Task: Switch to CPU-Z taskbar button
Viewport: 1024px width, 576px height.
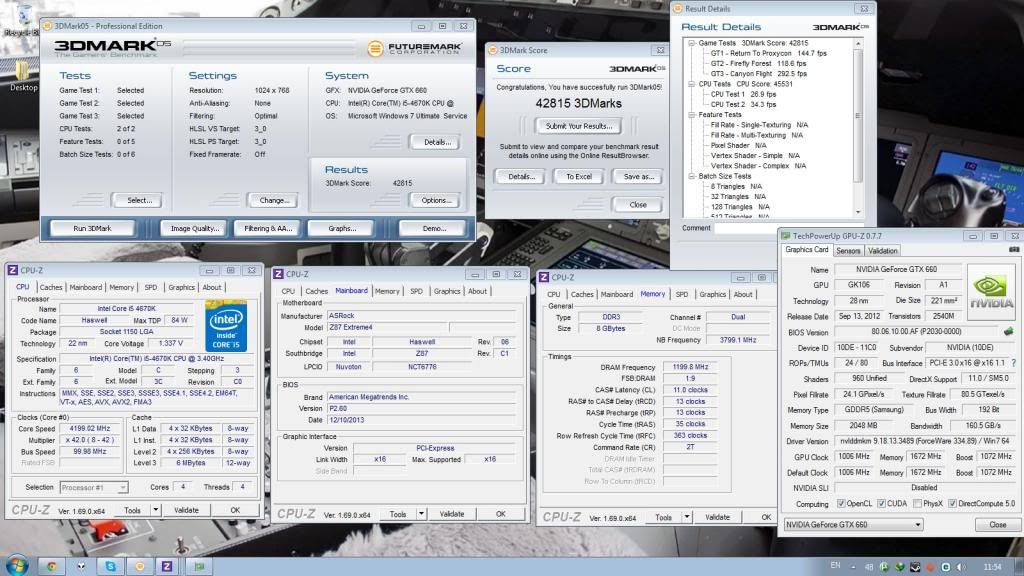Action: [x=167, y=566]
